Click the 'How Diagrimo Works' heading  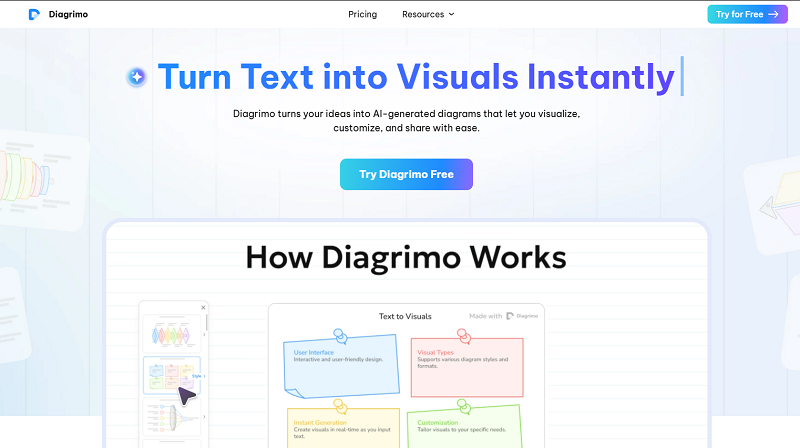(406, 257)
